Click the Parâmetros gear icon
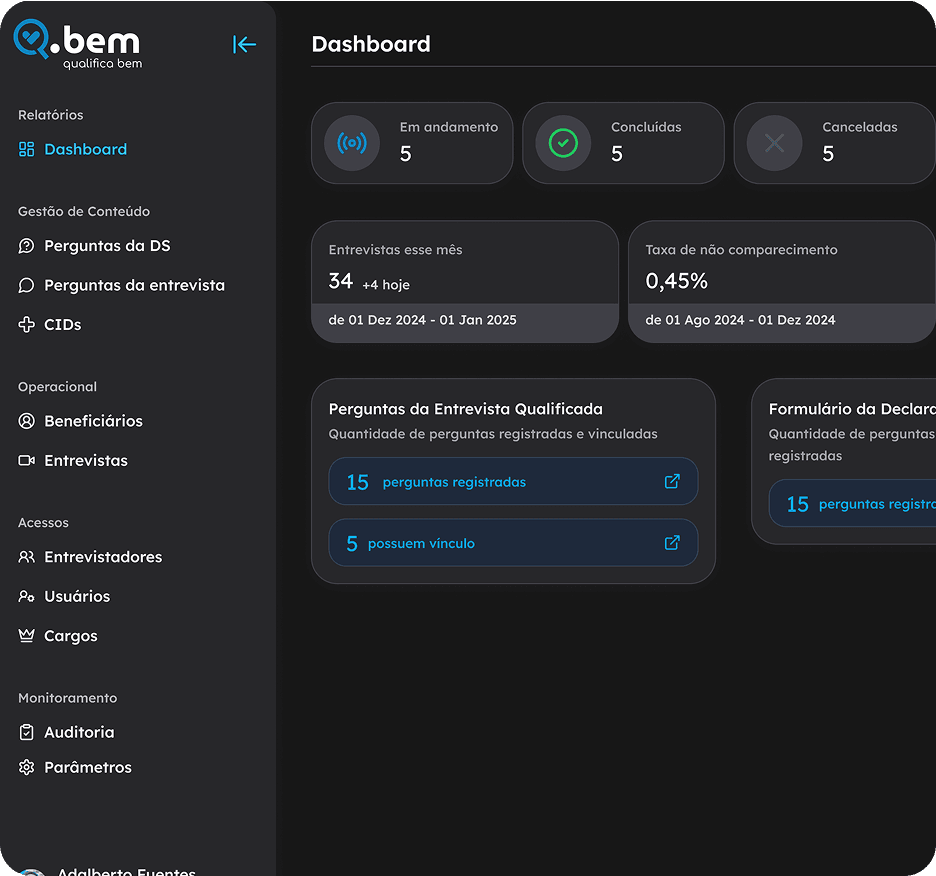 [27, 768]
